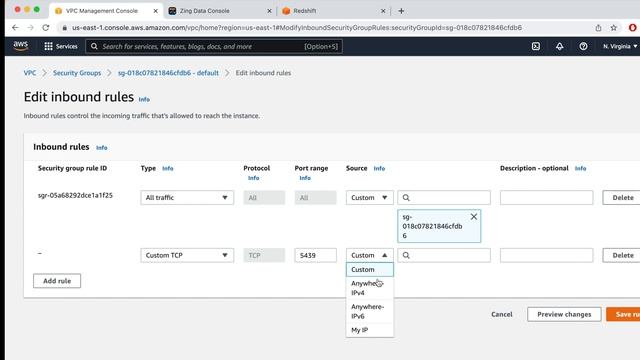Close the Zing Data Console tab
640x360 pixels.
pyautogui.click(x=269, y=11)
